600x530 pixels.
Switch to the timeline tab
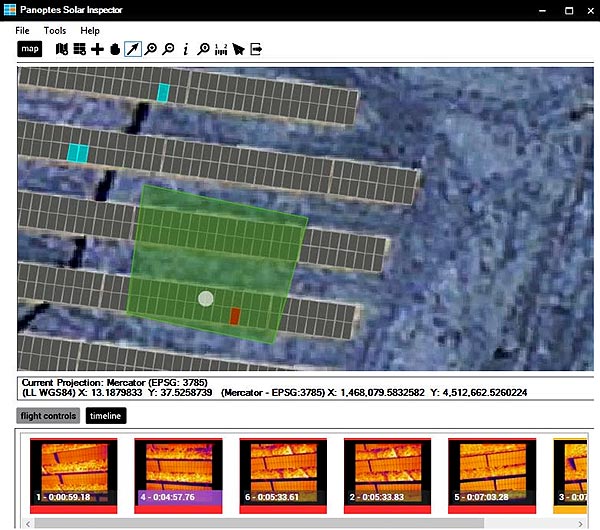(x=106, y=416)
